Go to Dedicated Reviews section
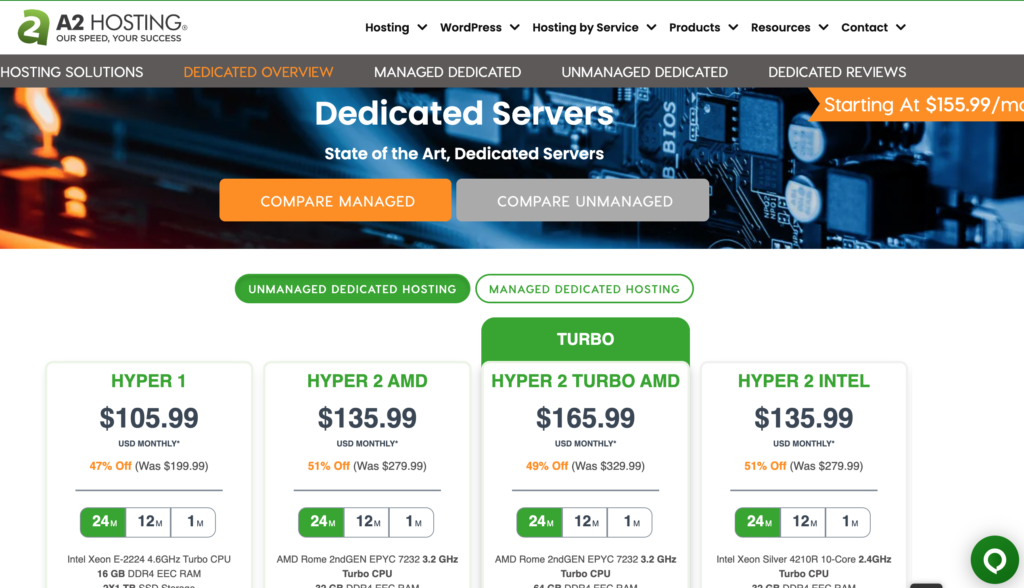The height and width of the screenshot is (588, 1024). (837, 71)
